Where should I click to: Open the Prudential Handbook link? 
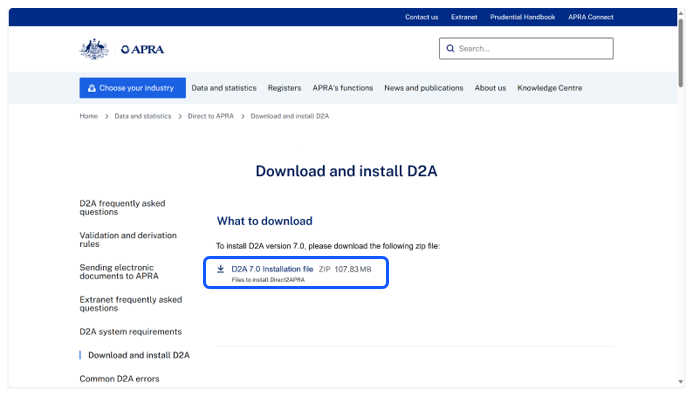pyautogui.click(x=522, y=17)
